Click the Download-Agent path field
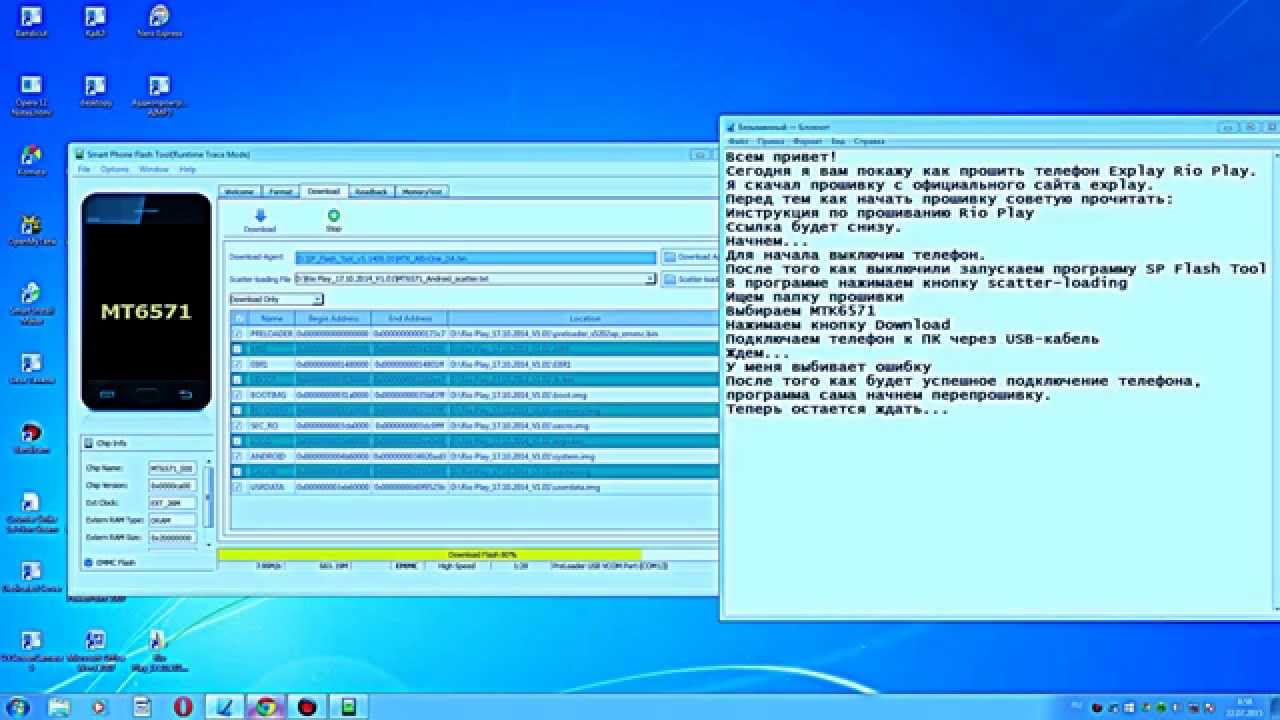This screenshot has height=720, width=1280. tap(476, 257)
